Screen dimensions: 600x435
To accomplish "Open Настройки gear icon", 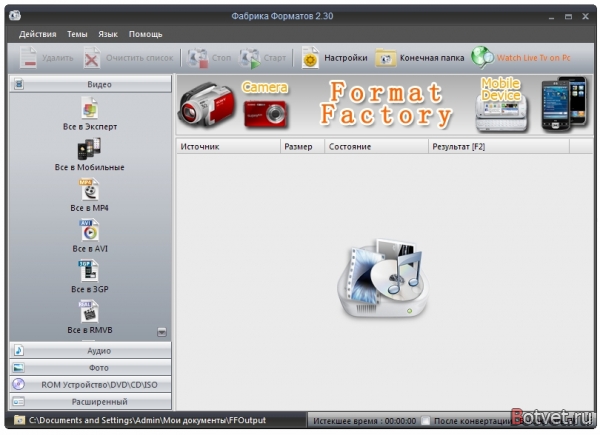I will pyautogui.click(x=310, y=58).
